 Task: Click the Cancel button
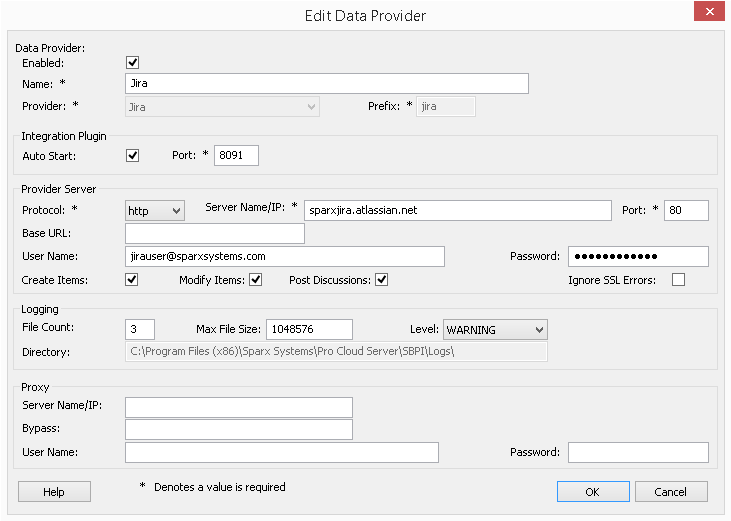click(671, 491)
